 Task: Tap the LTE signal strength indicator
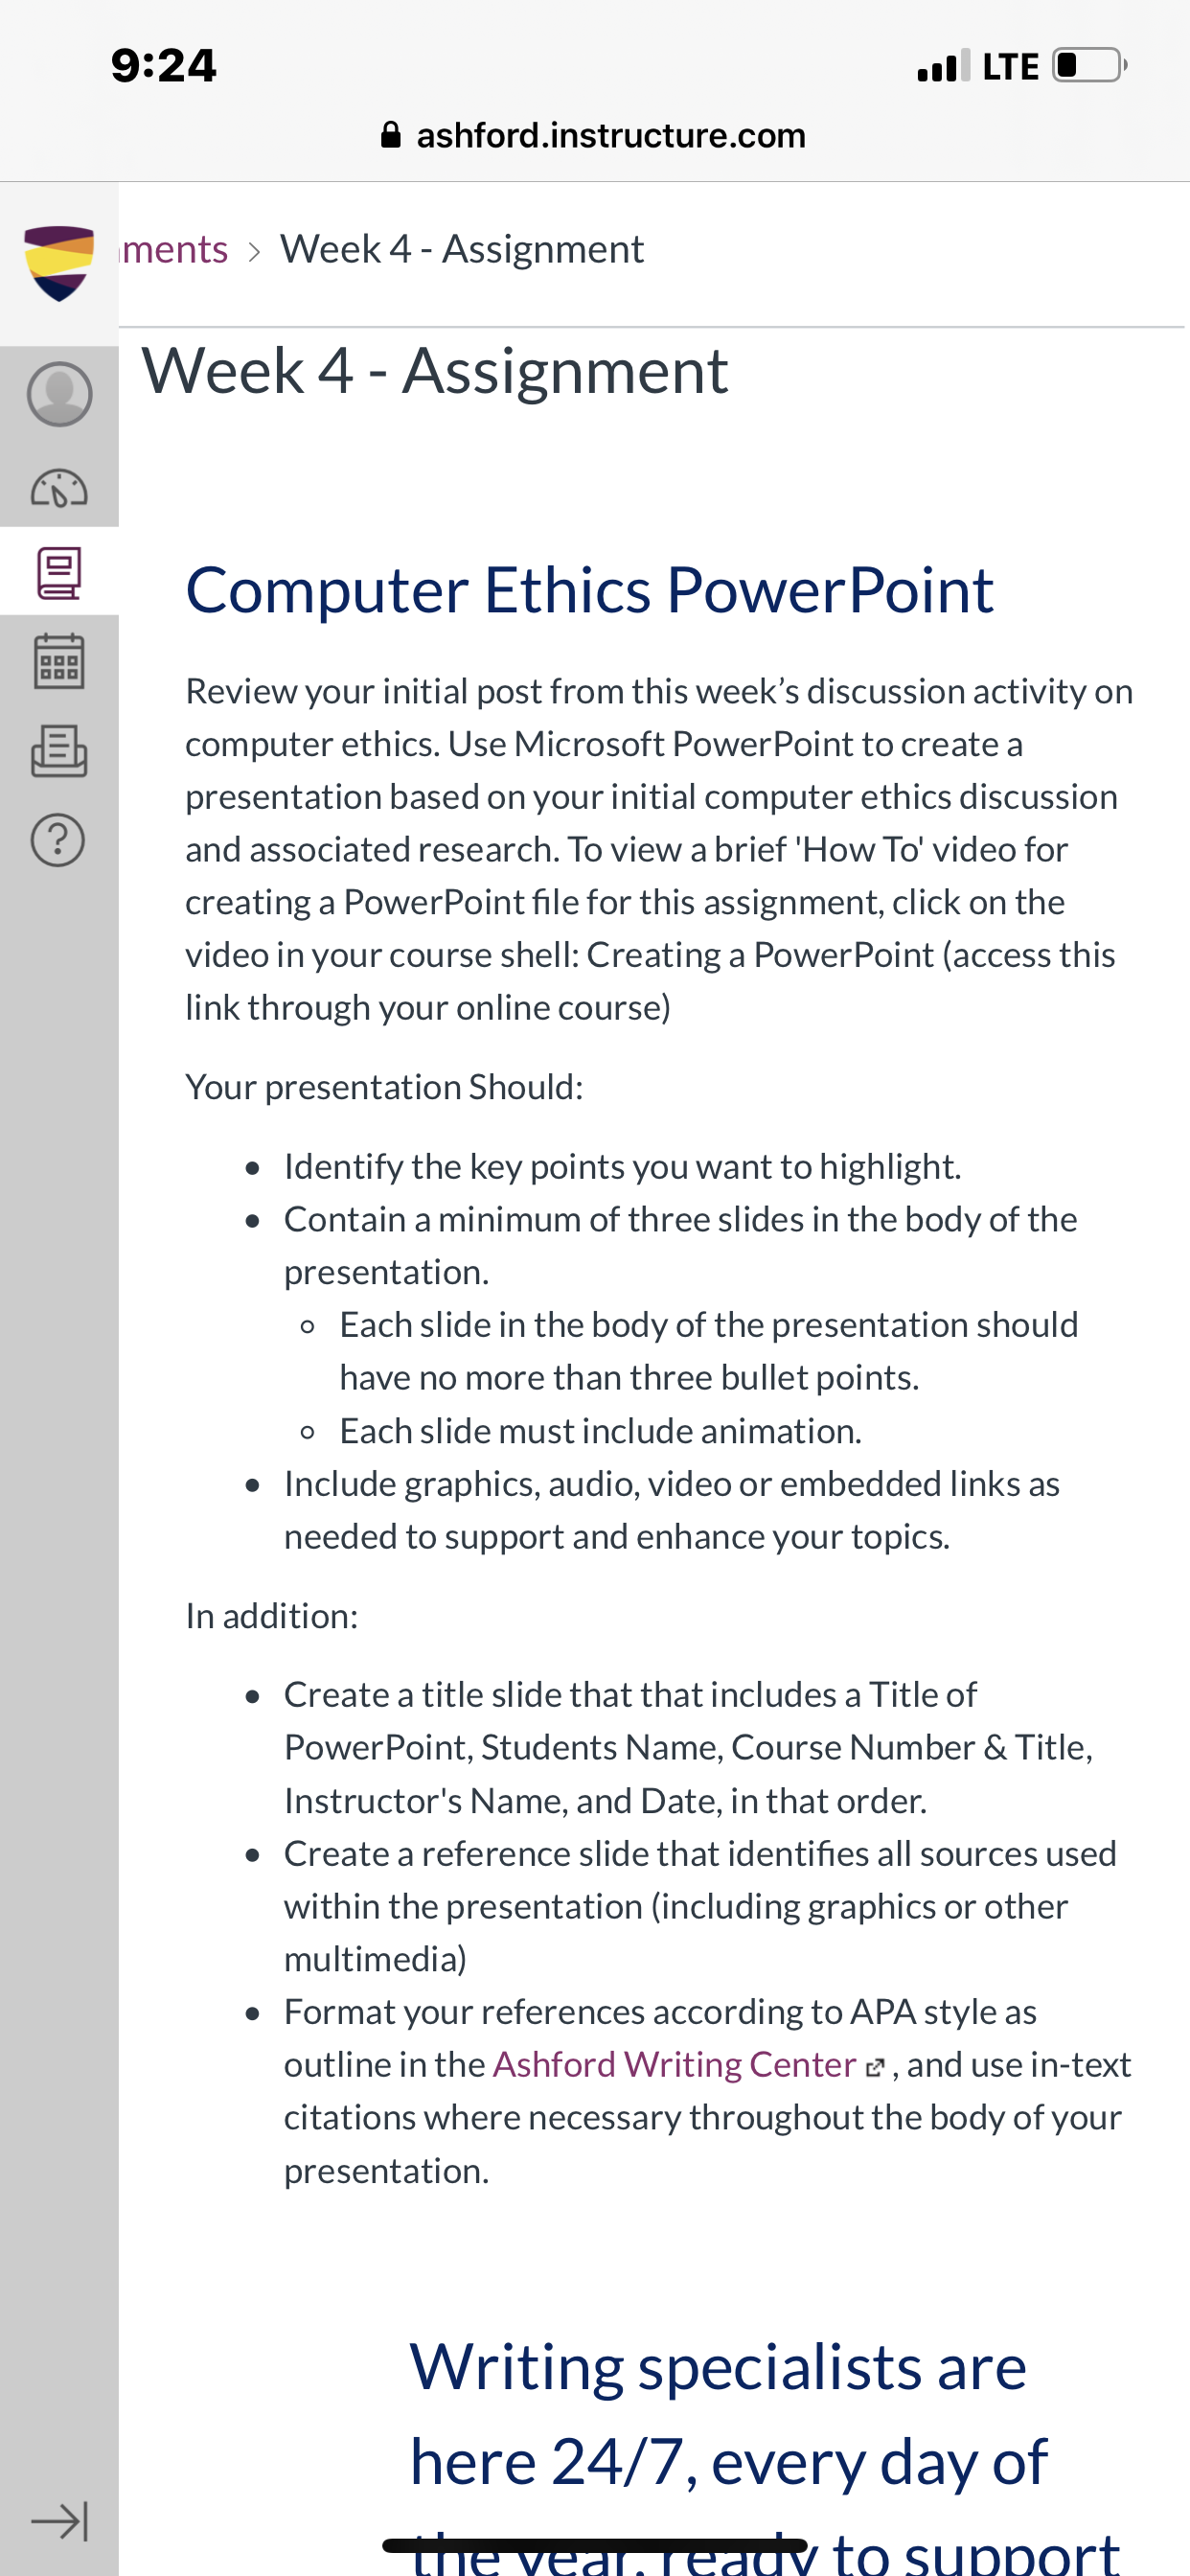pos(943,65)
